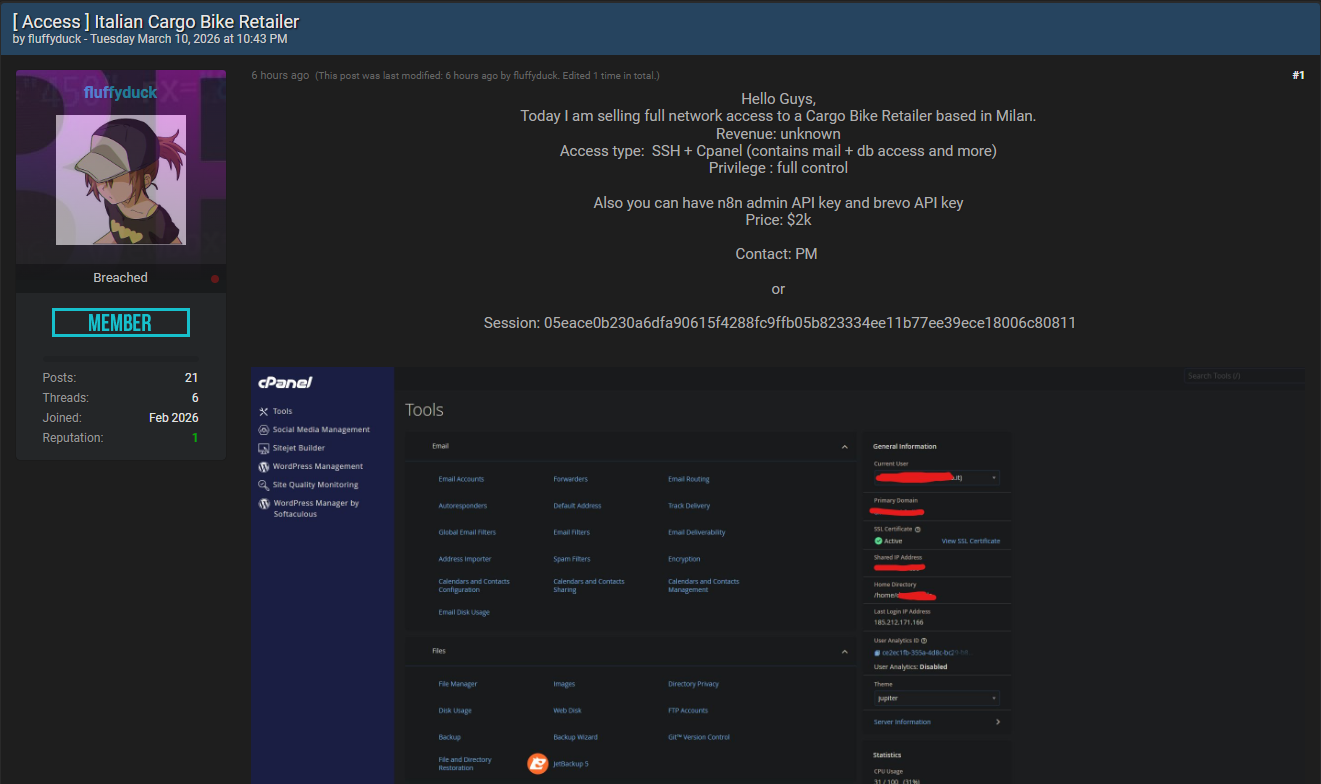
Task: Open the Current User dropdown
Action: point(936,478)
